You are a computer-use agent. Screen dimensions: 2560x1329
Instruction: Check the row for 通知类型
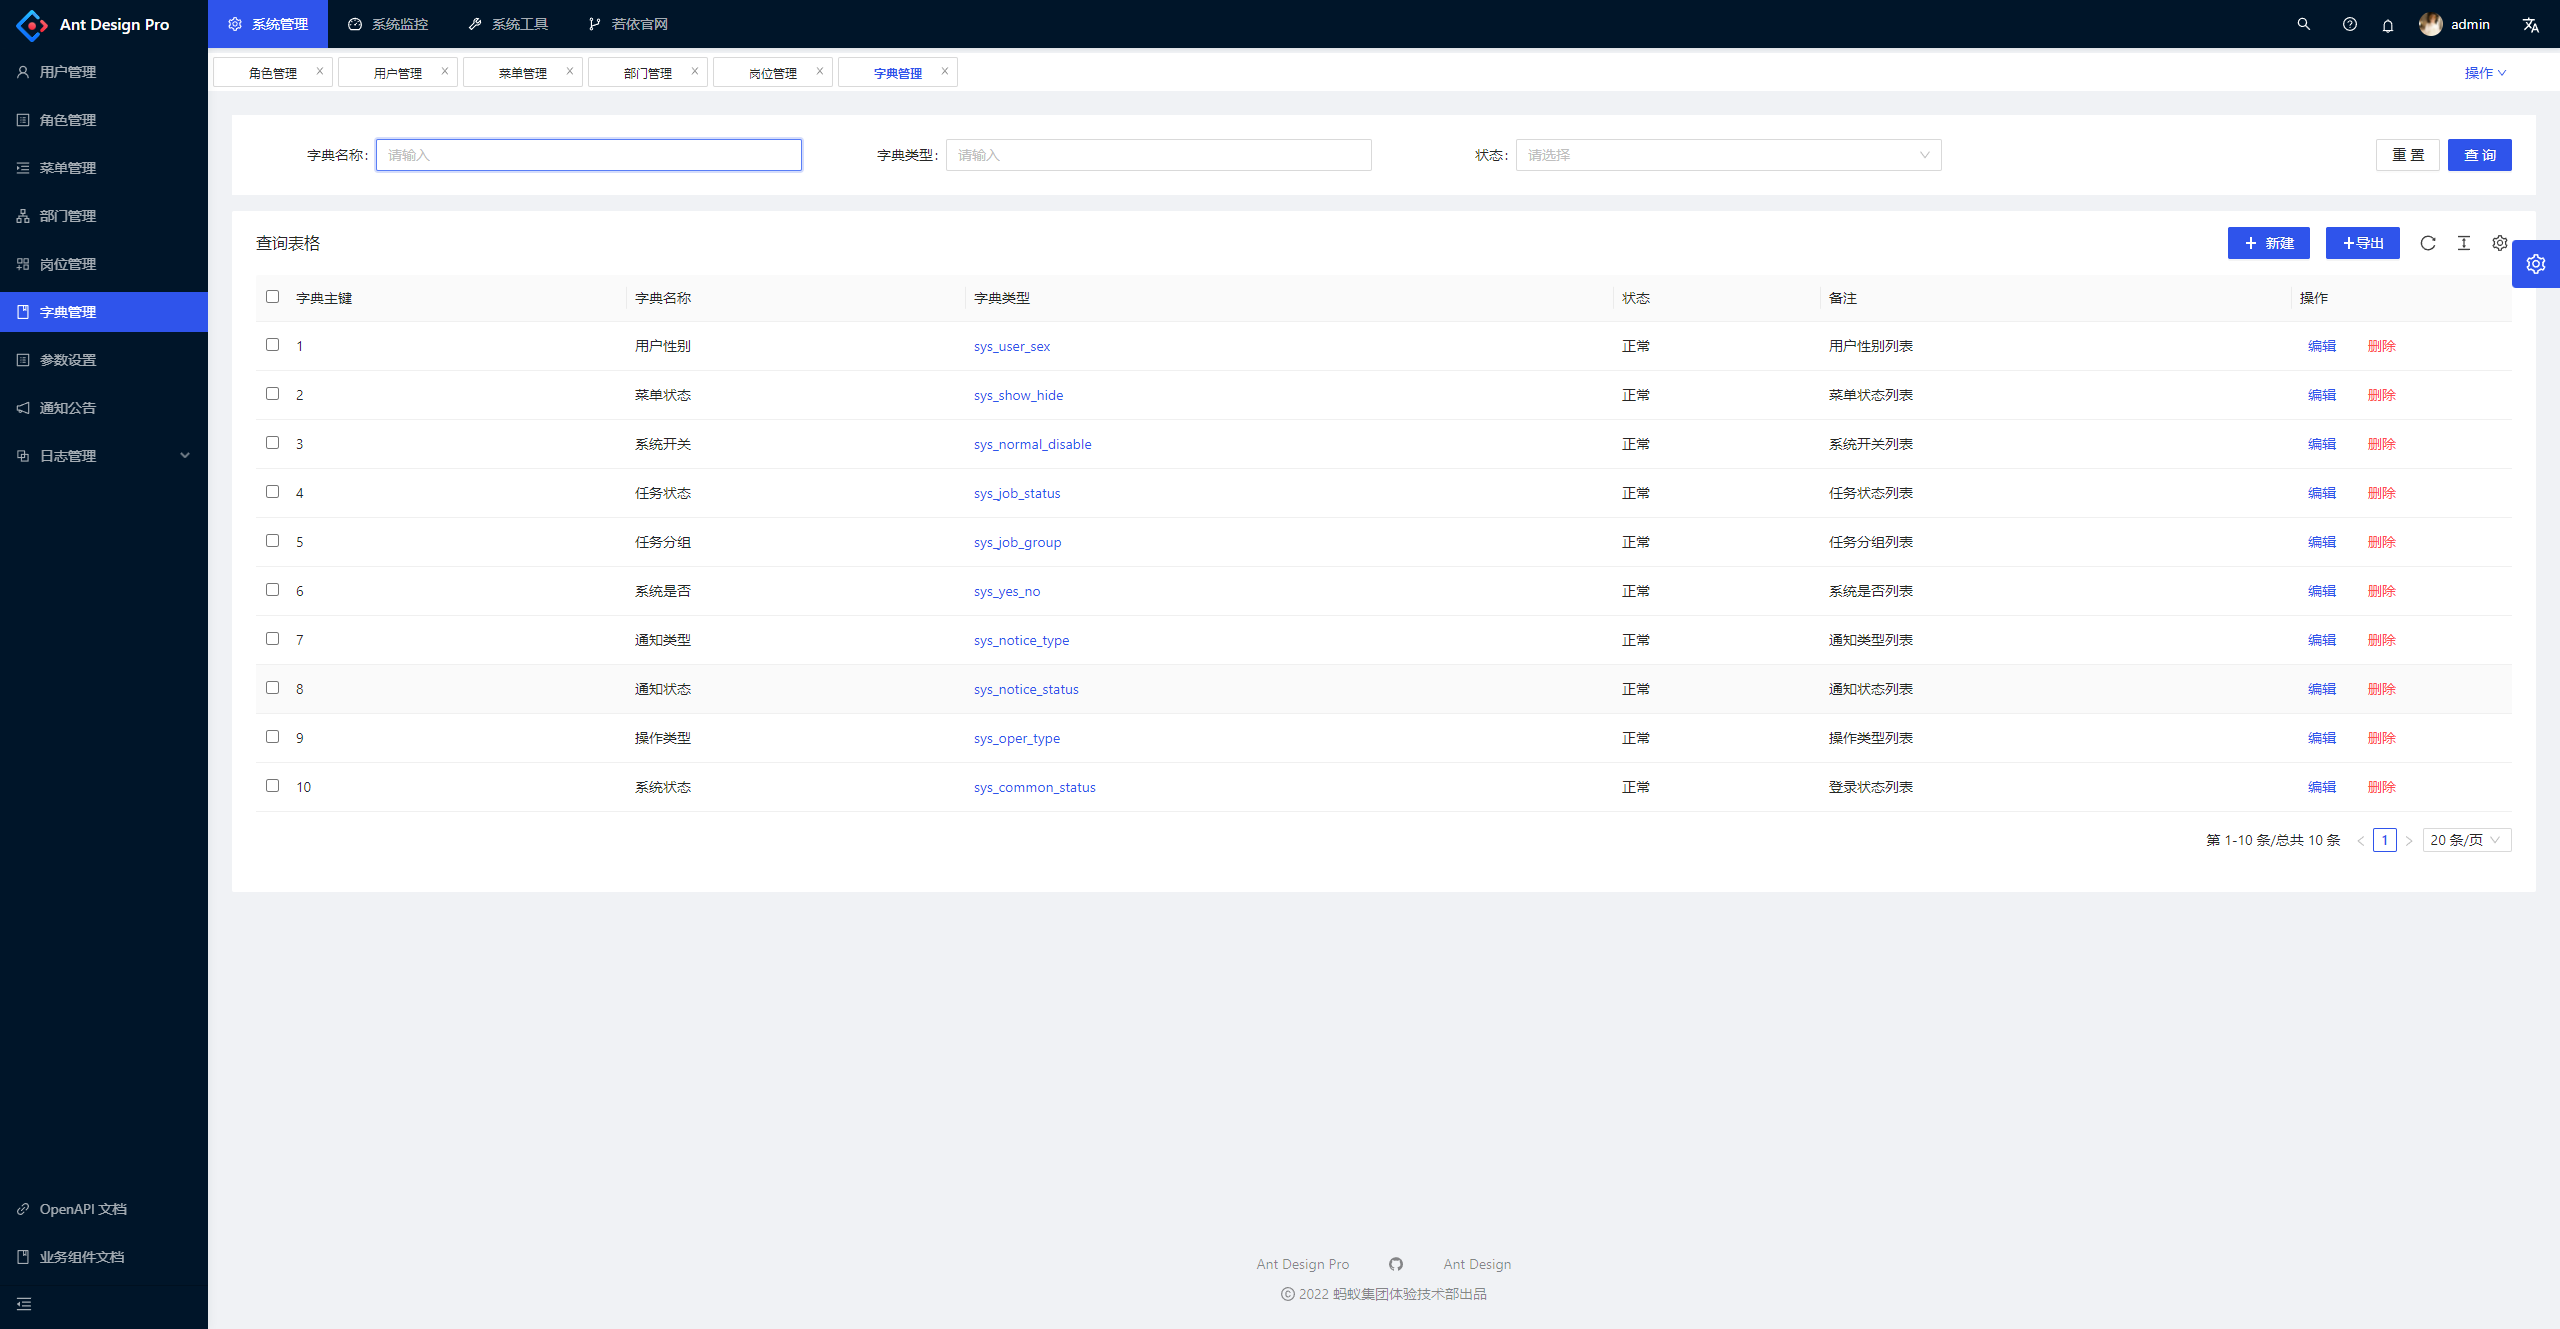tap(272, 639)
